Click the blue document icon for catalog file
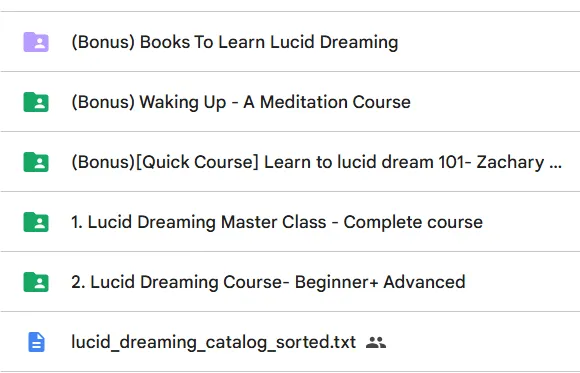The image size is (580, 373). click(x=36, y=342)
